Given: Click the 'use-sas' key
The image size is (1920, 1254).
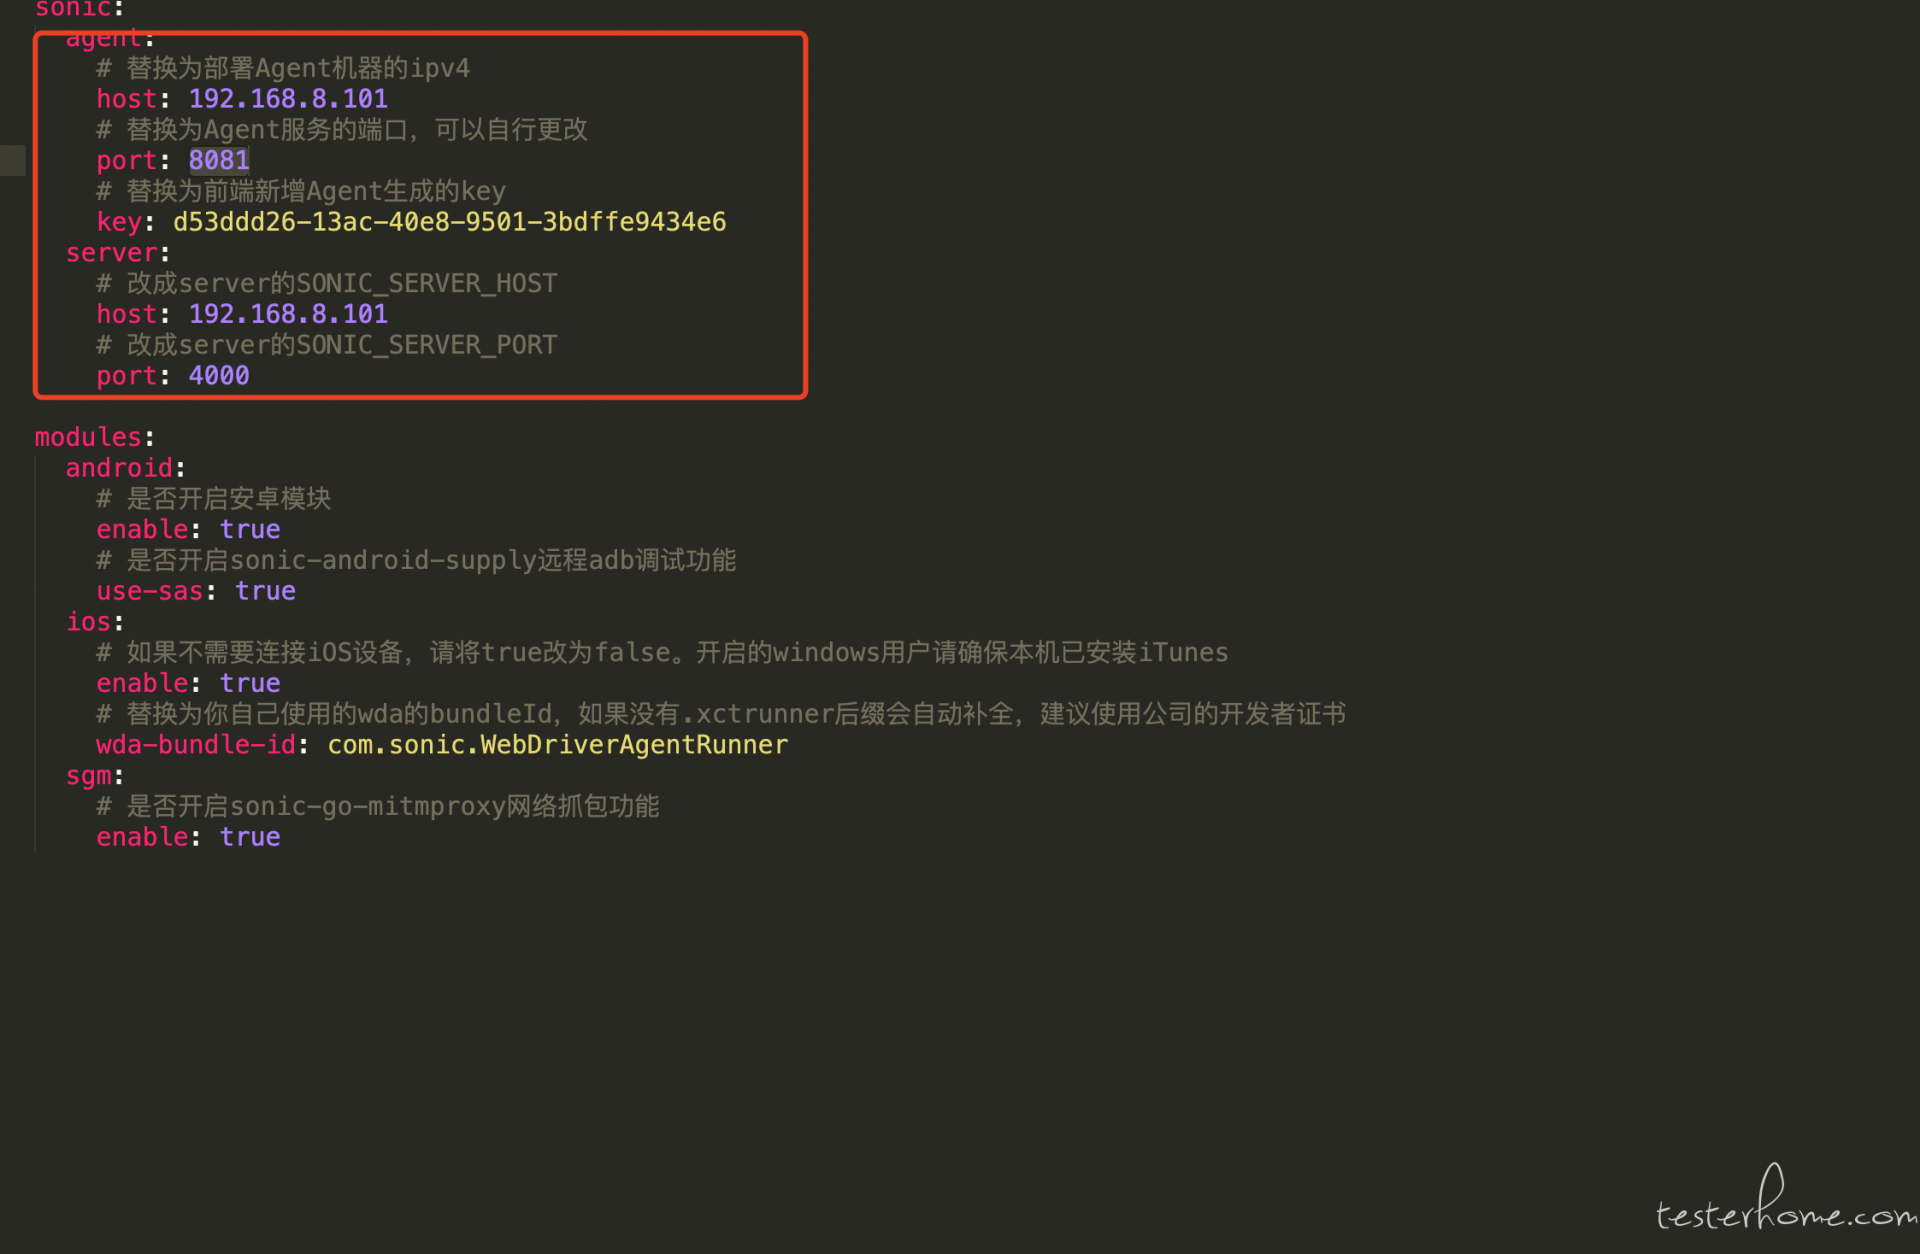Looking at the screenshot, I should [150, 591].
